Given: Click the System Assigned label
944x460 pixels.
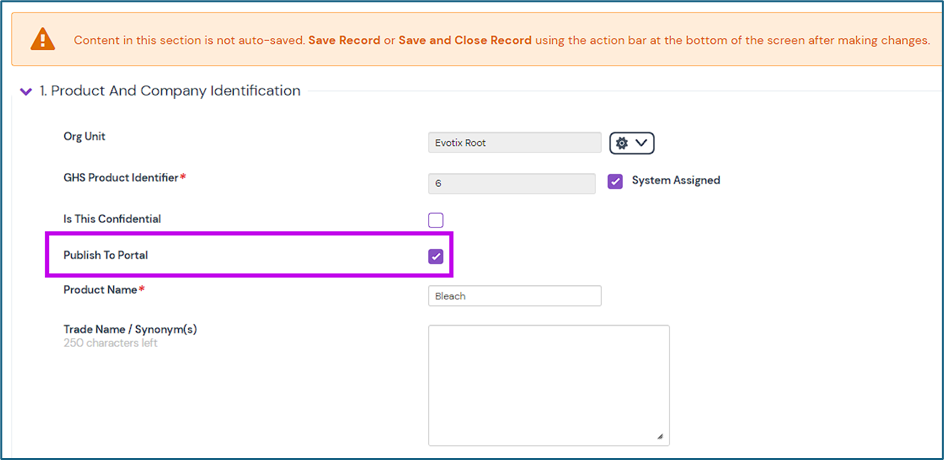Looking at the screenshot, I should (676, 181).
